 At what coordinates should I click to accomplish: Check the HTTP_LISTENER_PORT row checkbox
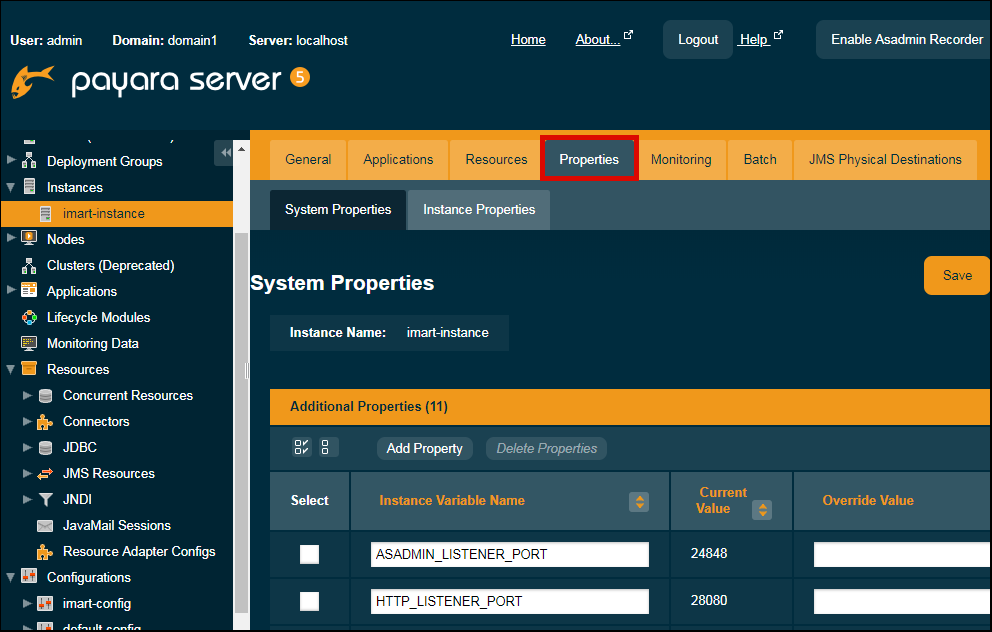(x=310, y=601)
